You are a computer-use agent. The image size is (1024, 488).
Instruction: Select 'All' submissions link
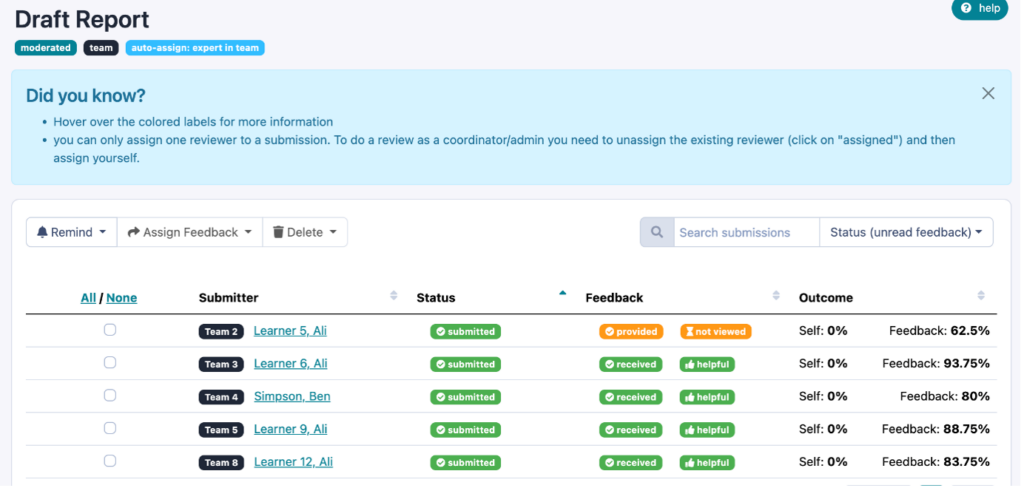(88, 298)
